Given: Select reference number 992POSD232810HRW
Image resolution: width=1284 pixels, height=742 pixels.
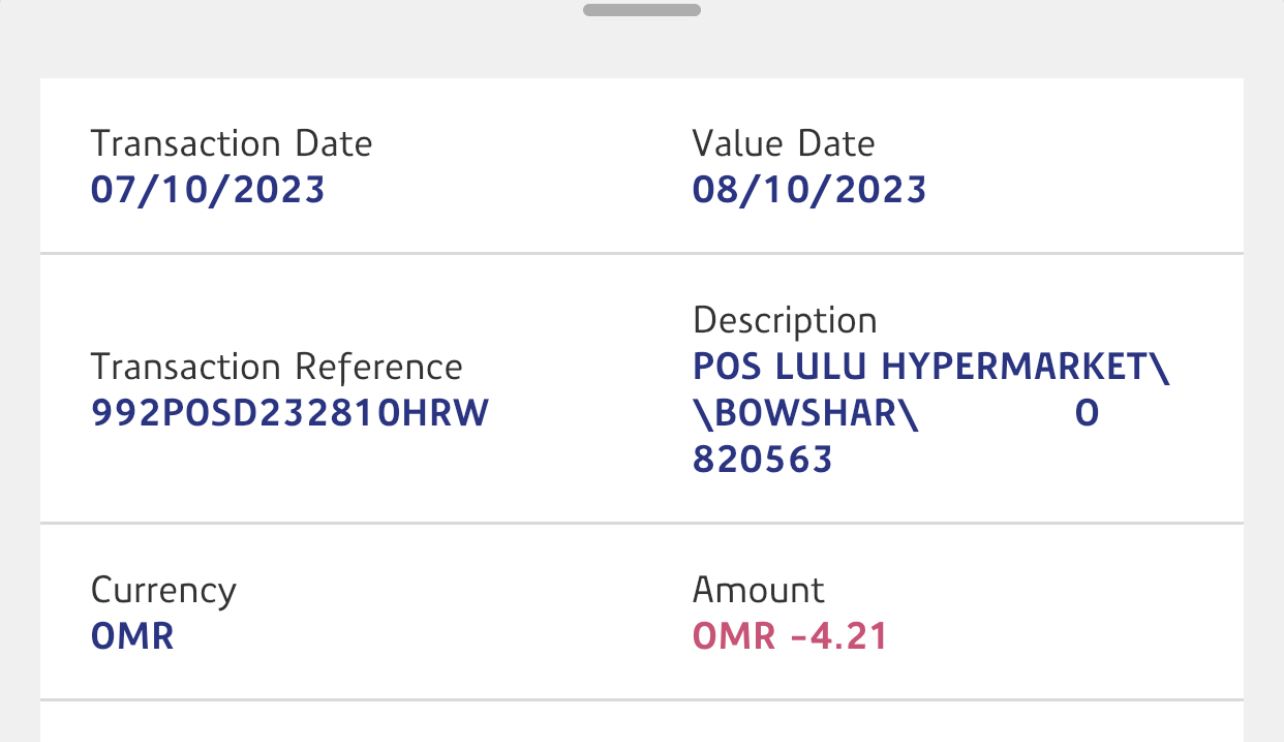Looking at the screenshot, I should point(289,413).
